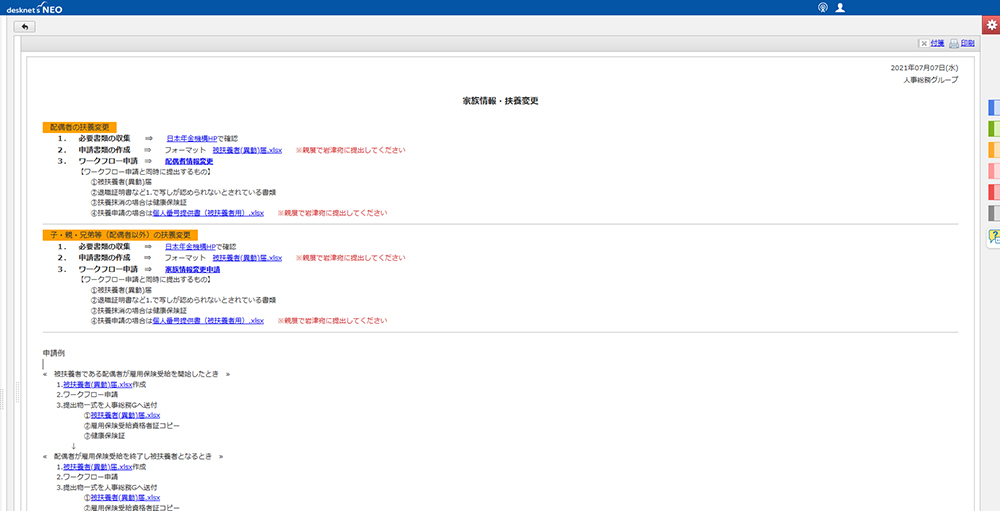Click the user profile icon in header
Screen dimensions: 1000x511
point(840,7)
